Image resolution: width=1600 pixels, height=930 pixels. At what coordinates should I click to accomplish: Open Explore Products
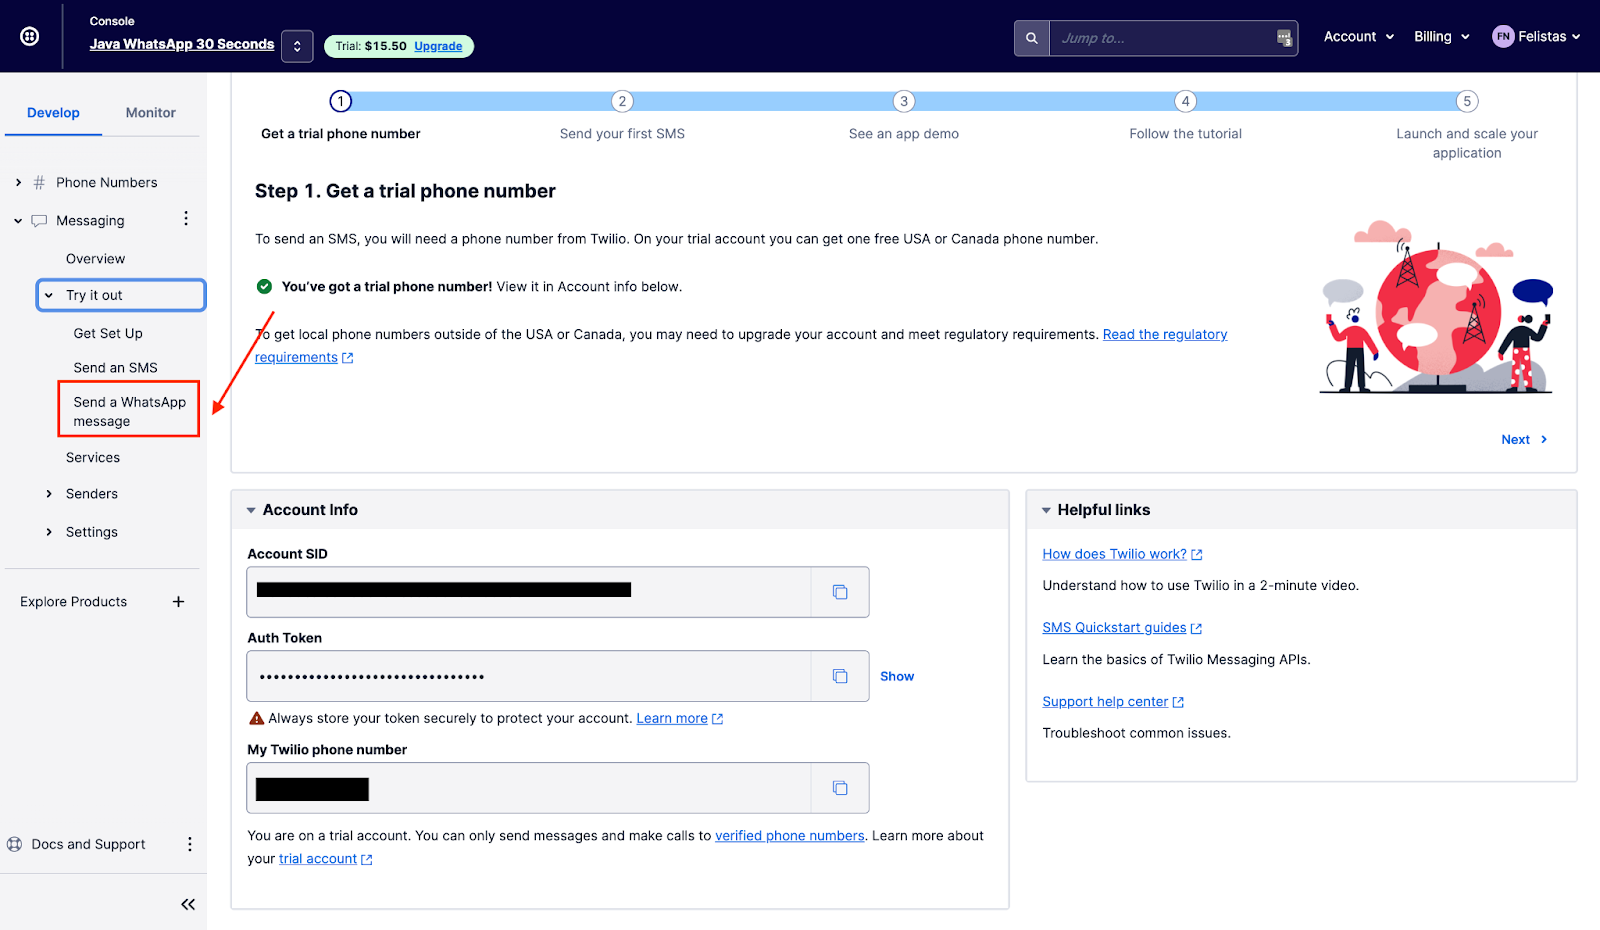(x=74, y=602)
